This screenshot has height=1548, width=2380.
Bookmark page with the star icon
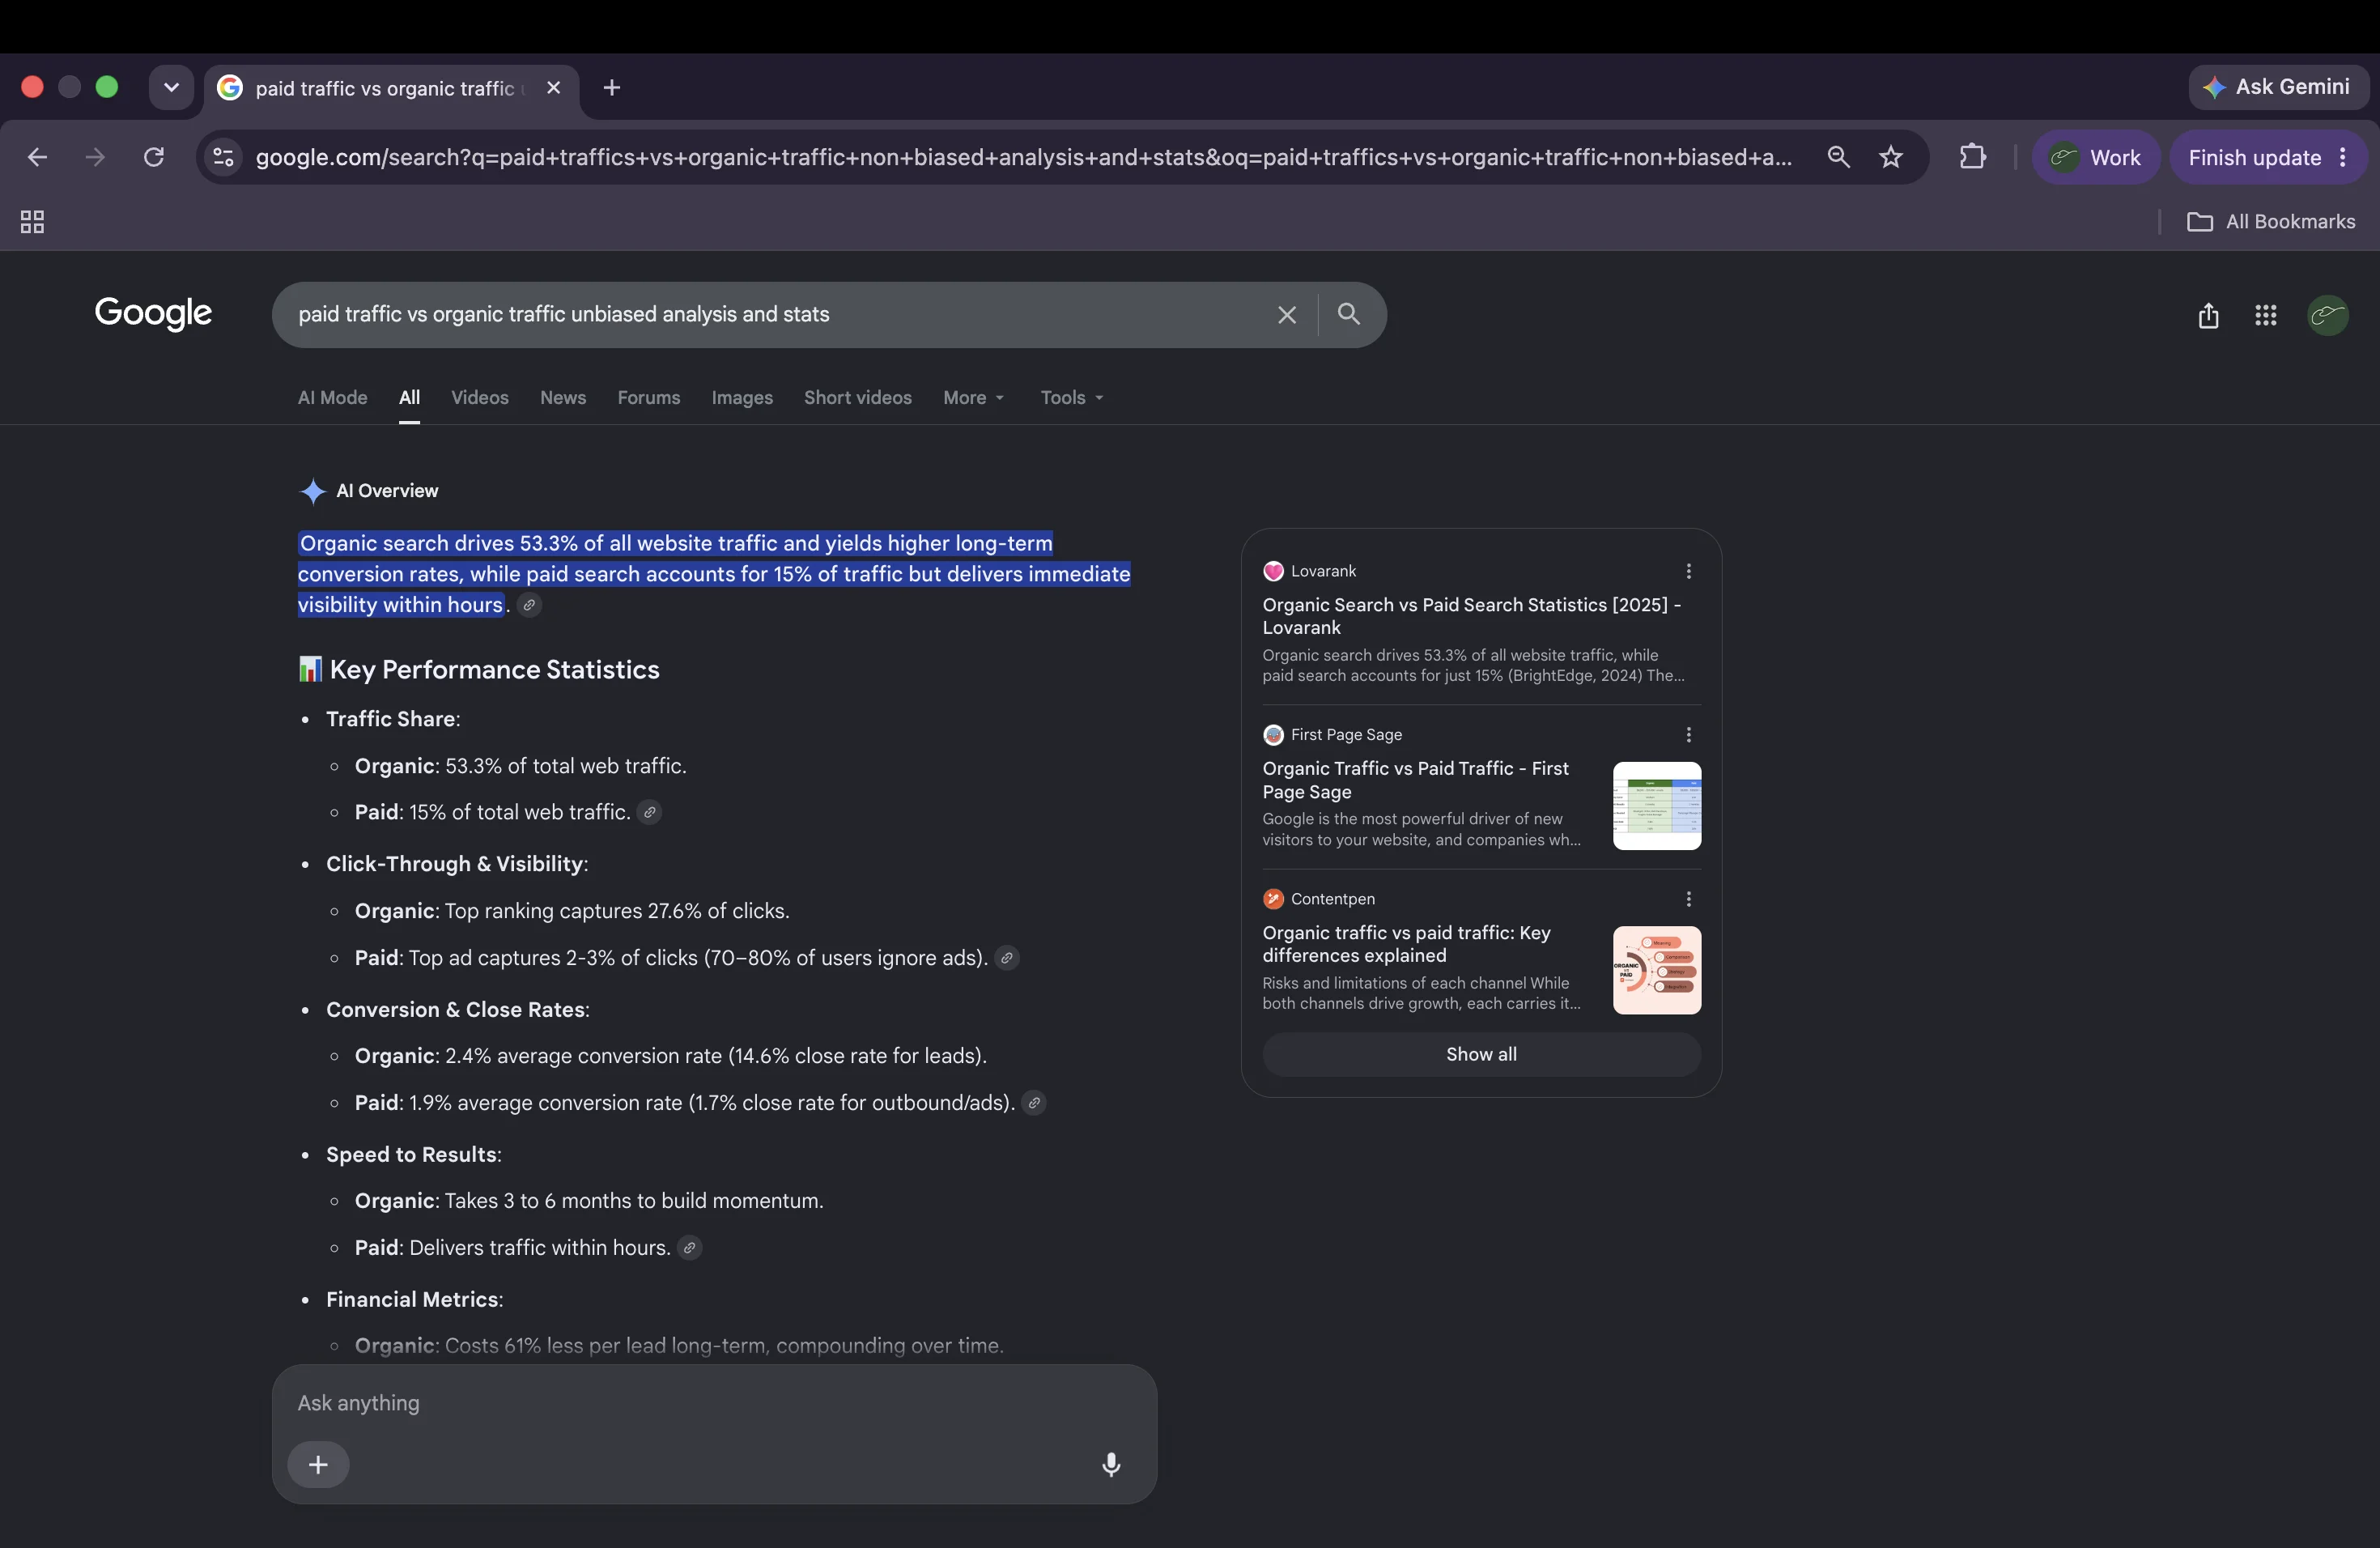pos(1890,157)
